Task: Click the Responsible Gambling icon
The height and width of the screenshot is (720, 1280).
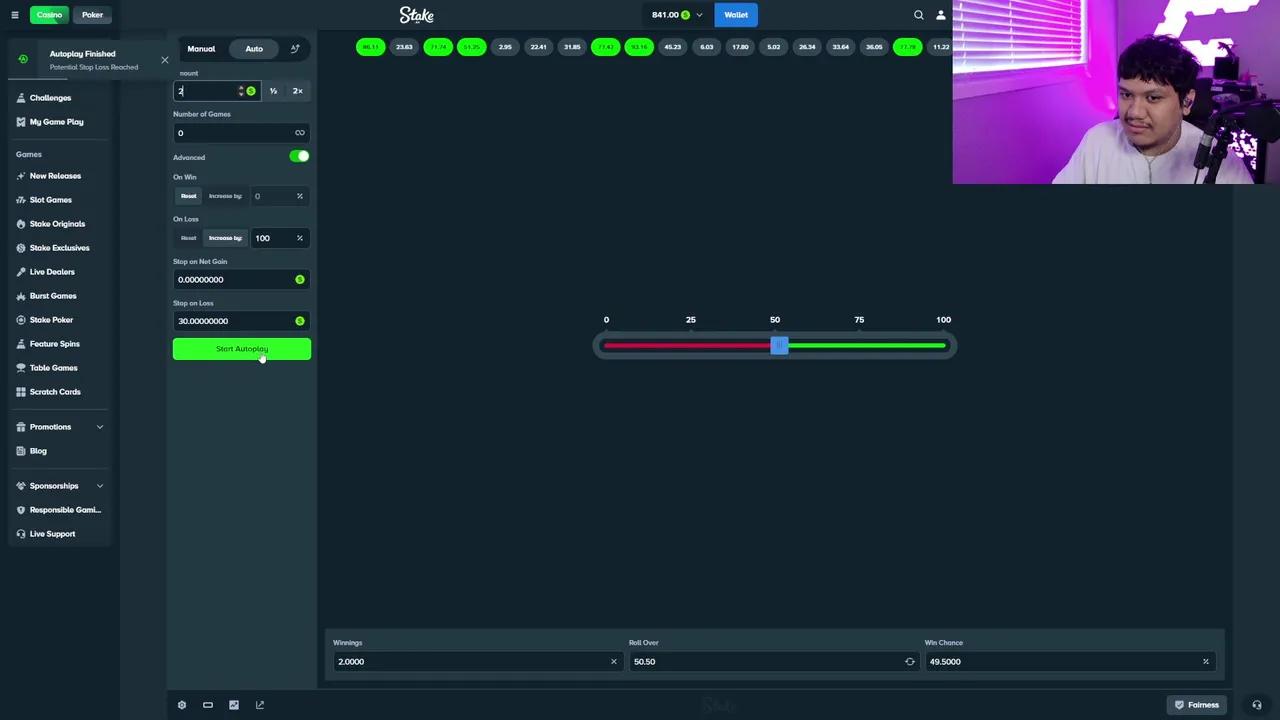Action: point(21,510)
